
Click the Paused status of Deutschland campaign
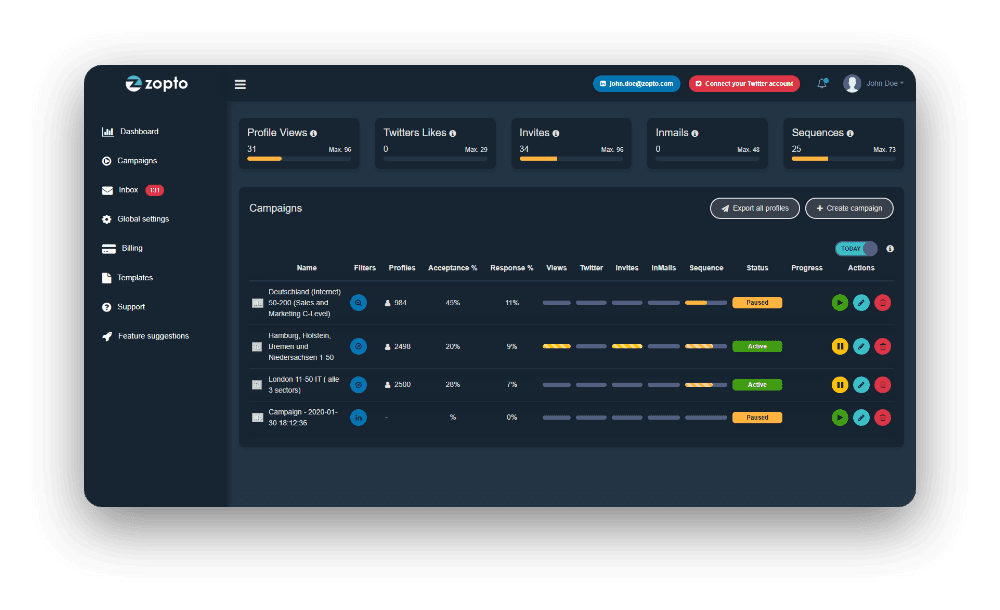757,302
